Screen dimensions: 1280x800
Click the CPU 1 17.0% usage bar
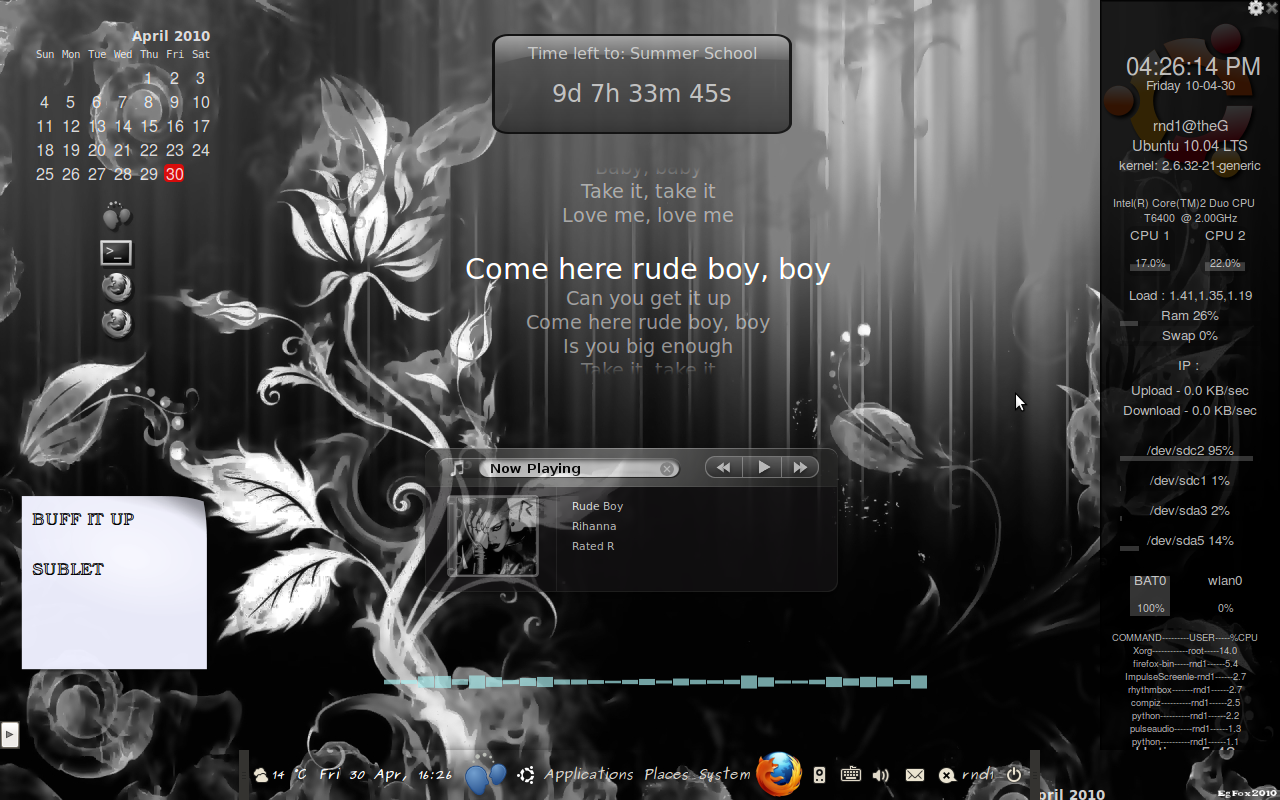pos(1150,264)
